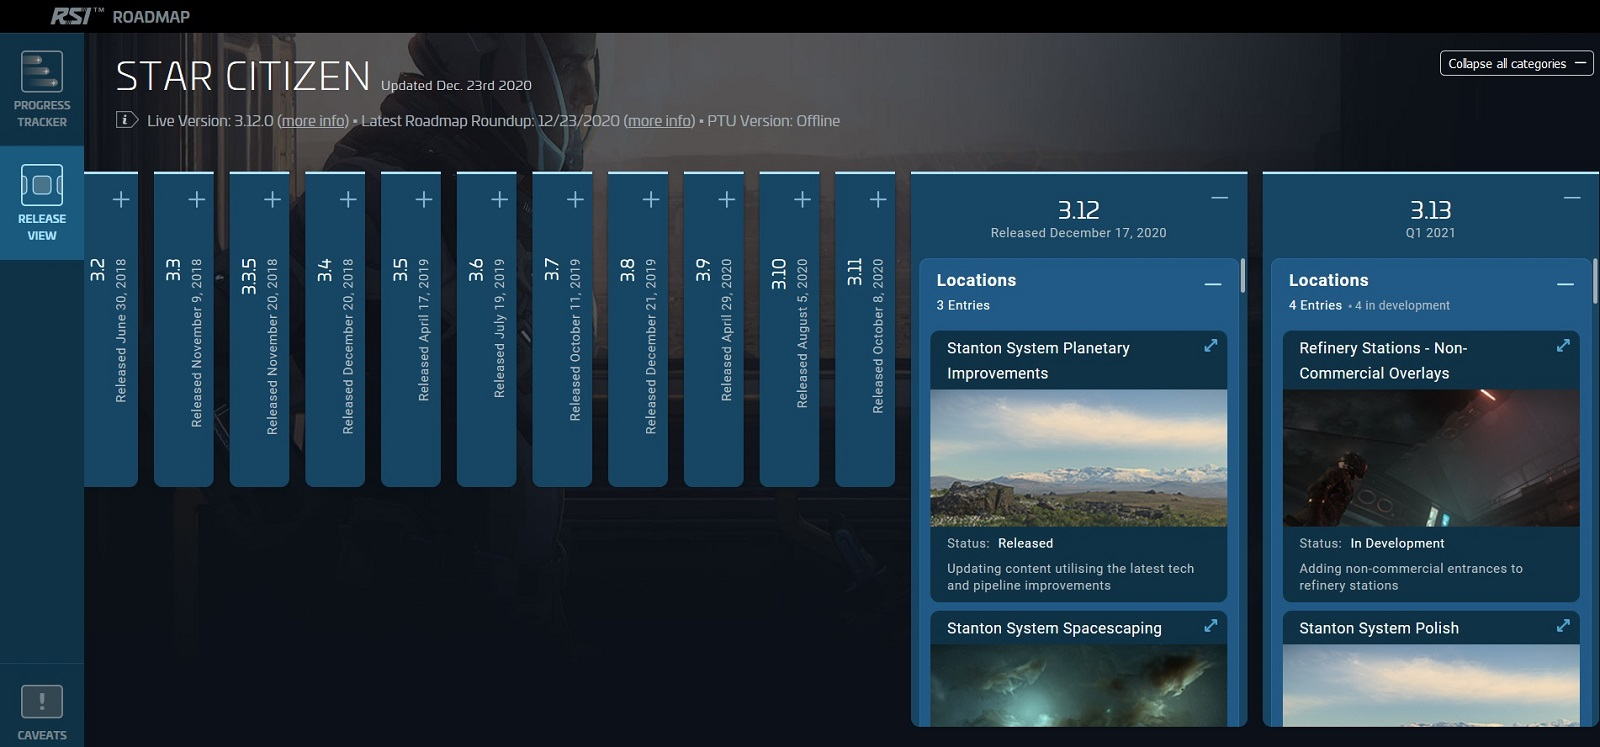This screenshot has width=1600, height=747.
Task: Enlarge Stanton System Spacescaping card
Action: (x=1210, y=626)
